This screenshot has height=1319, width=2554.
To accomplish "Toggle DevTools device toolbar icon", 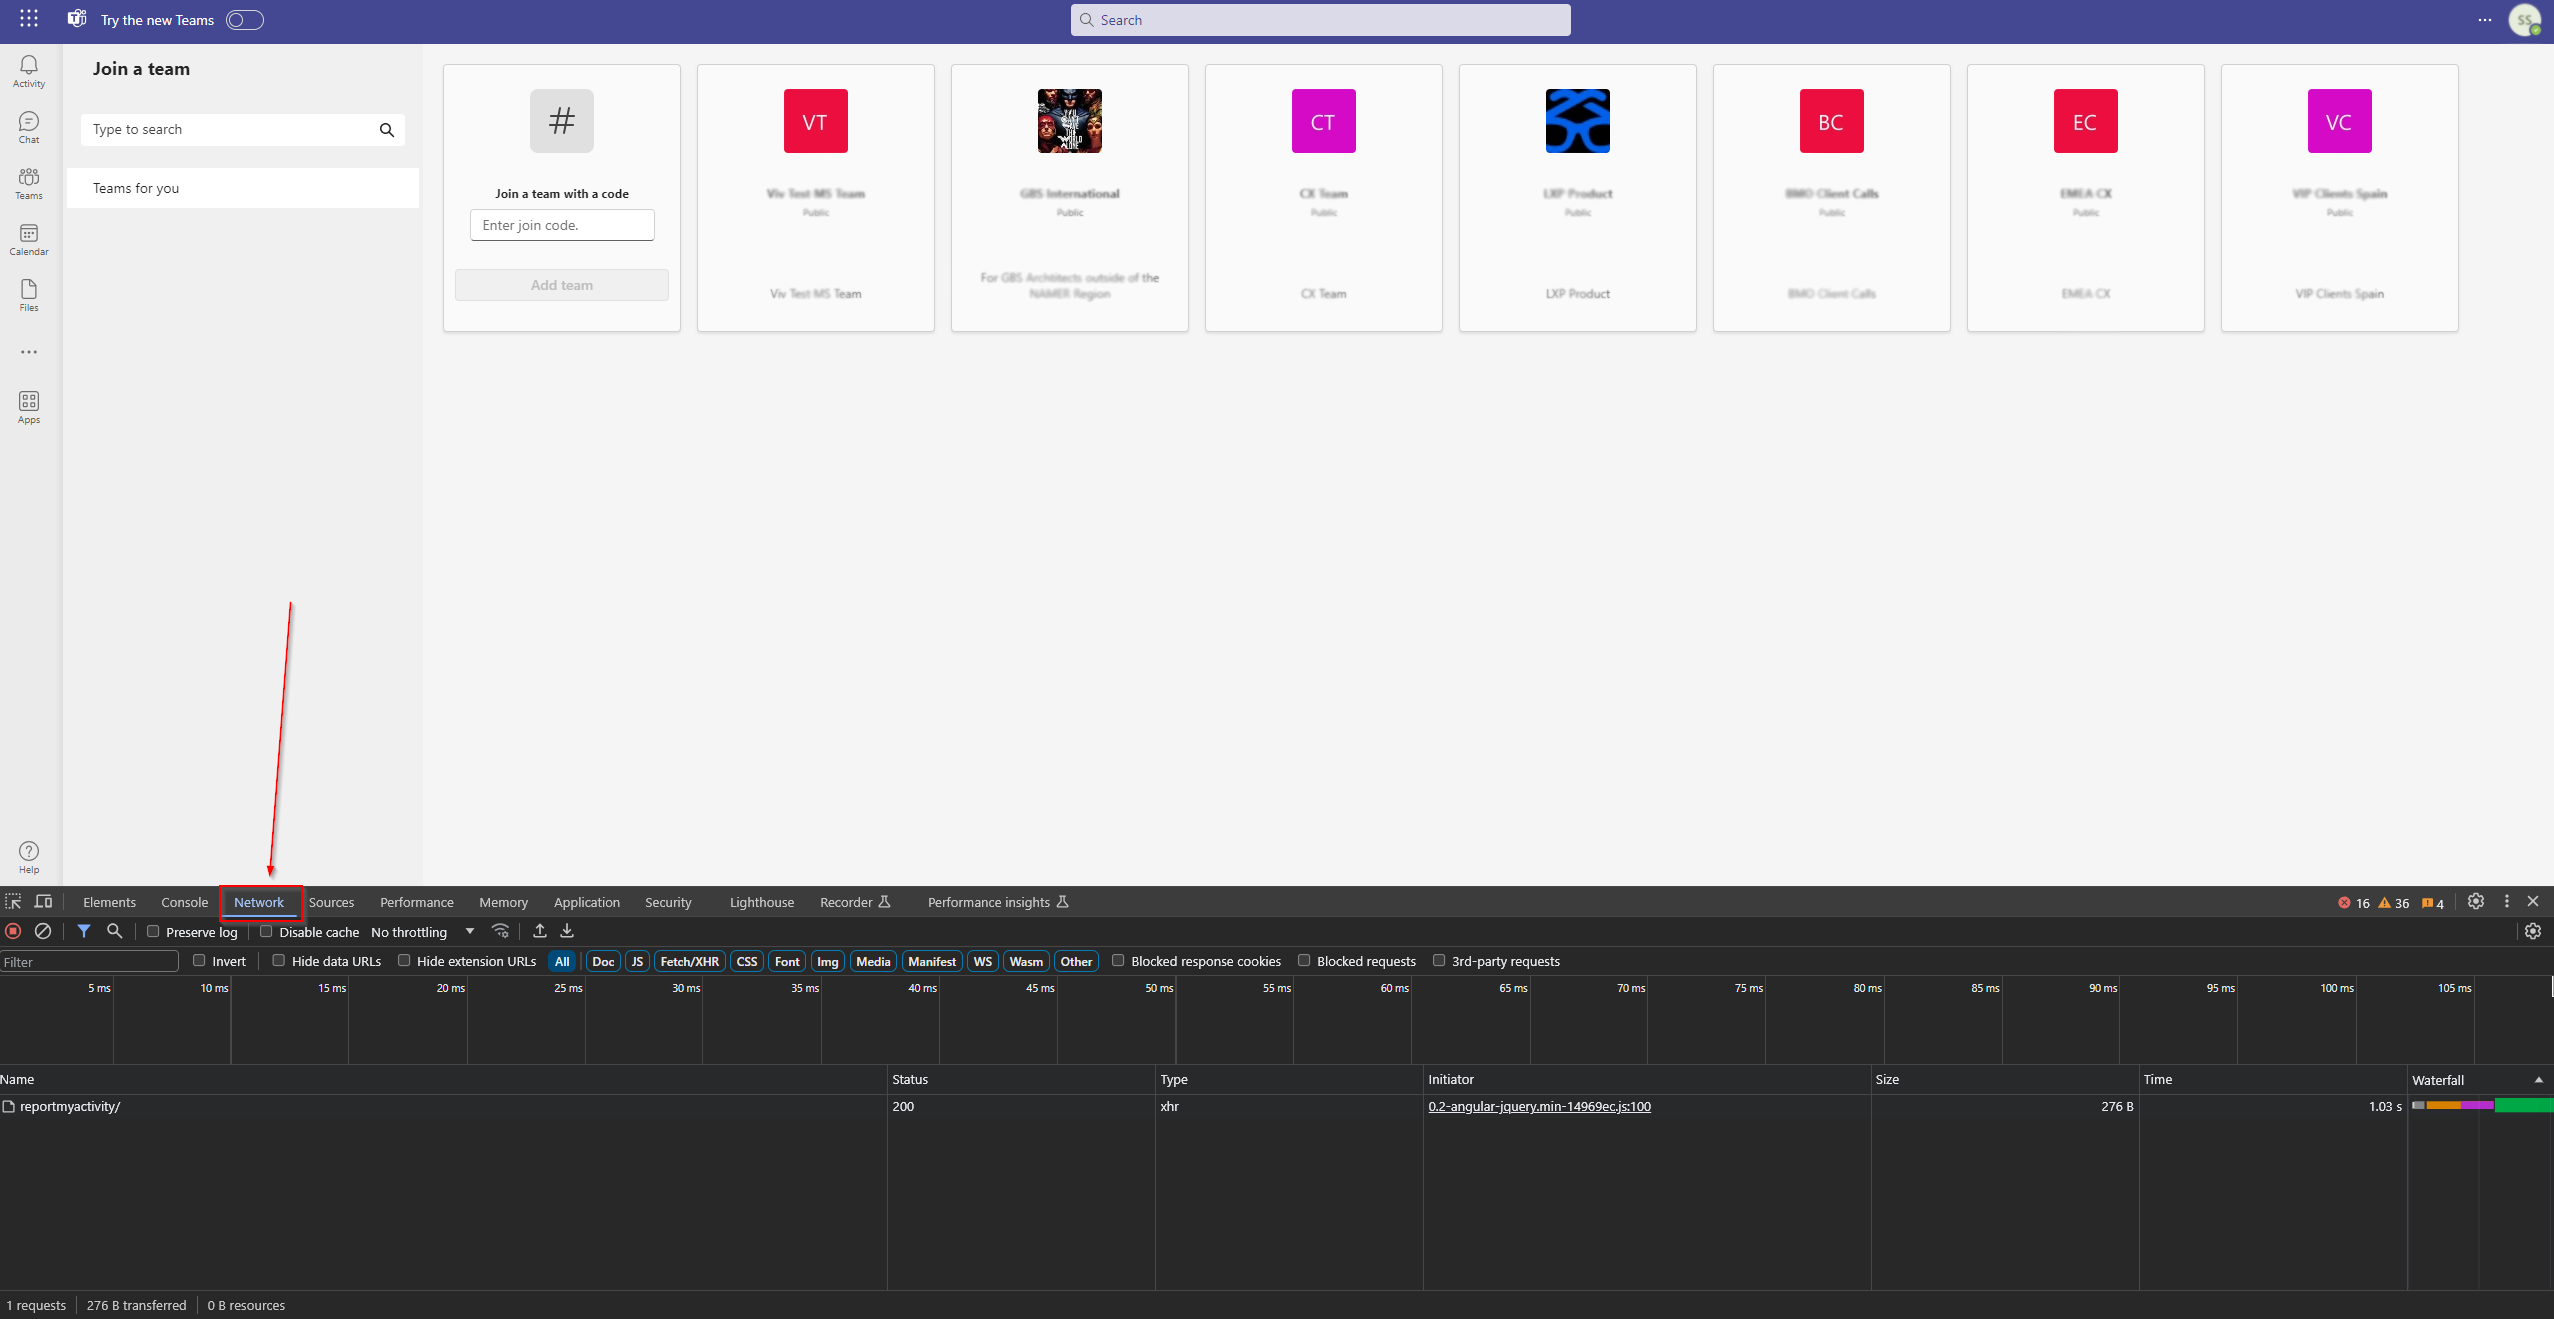I will (43, 902).
